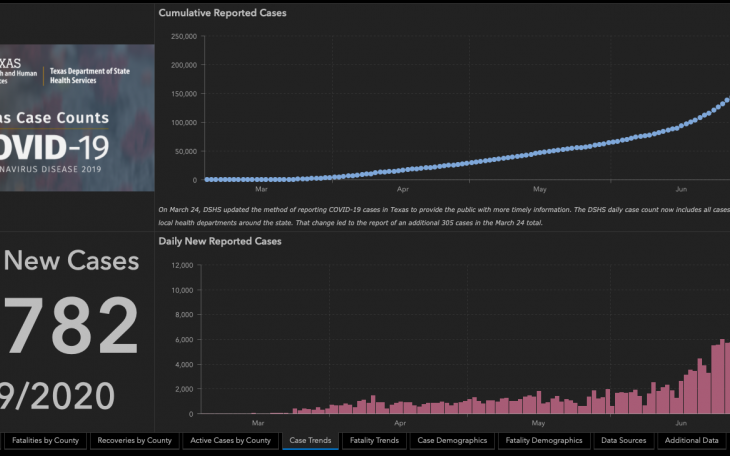Screen dimensions: 730x456
Task: Select the Cumulative Reported Cases chart title
Action: pyautogui.click(x=222, y=14)
